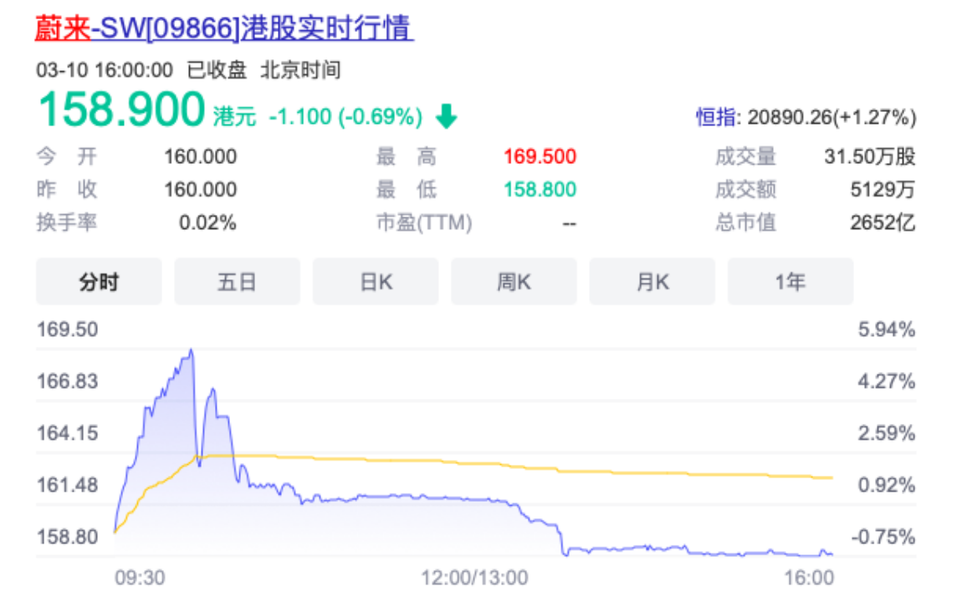Click the intraday price peak on chart
The image size is (962, 602).
coord(191,351)
